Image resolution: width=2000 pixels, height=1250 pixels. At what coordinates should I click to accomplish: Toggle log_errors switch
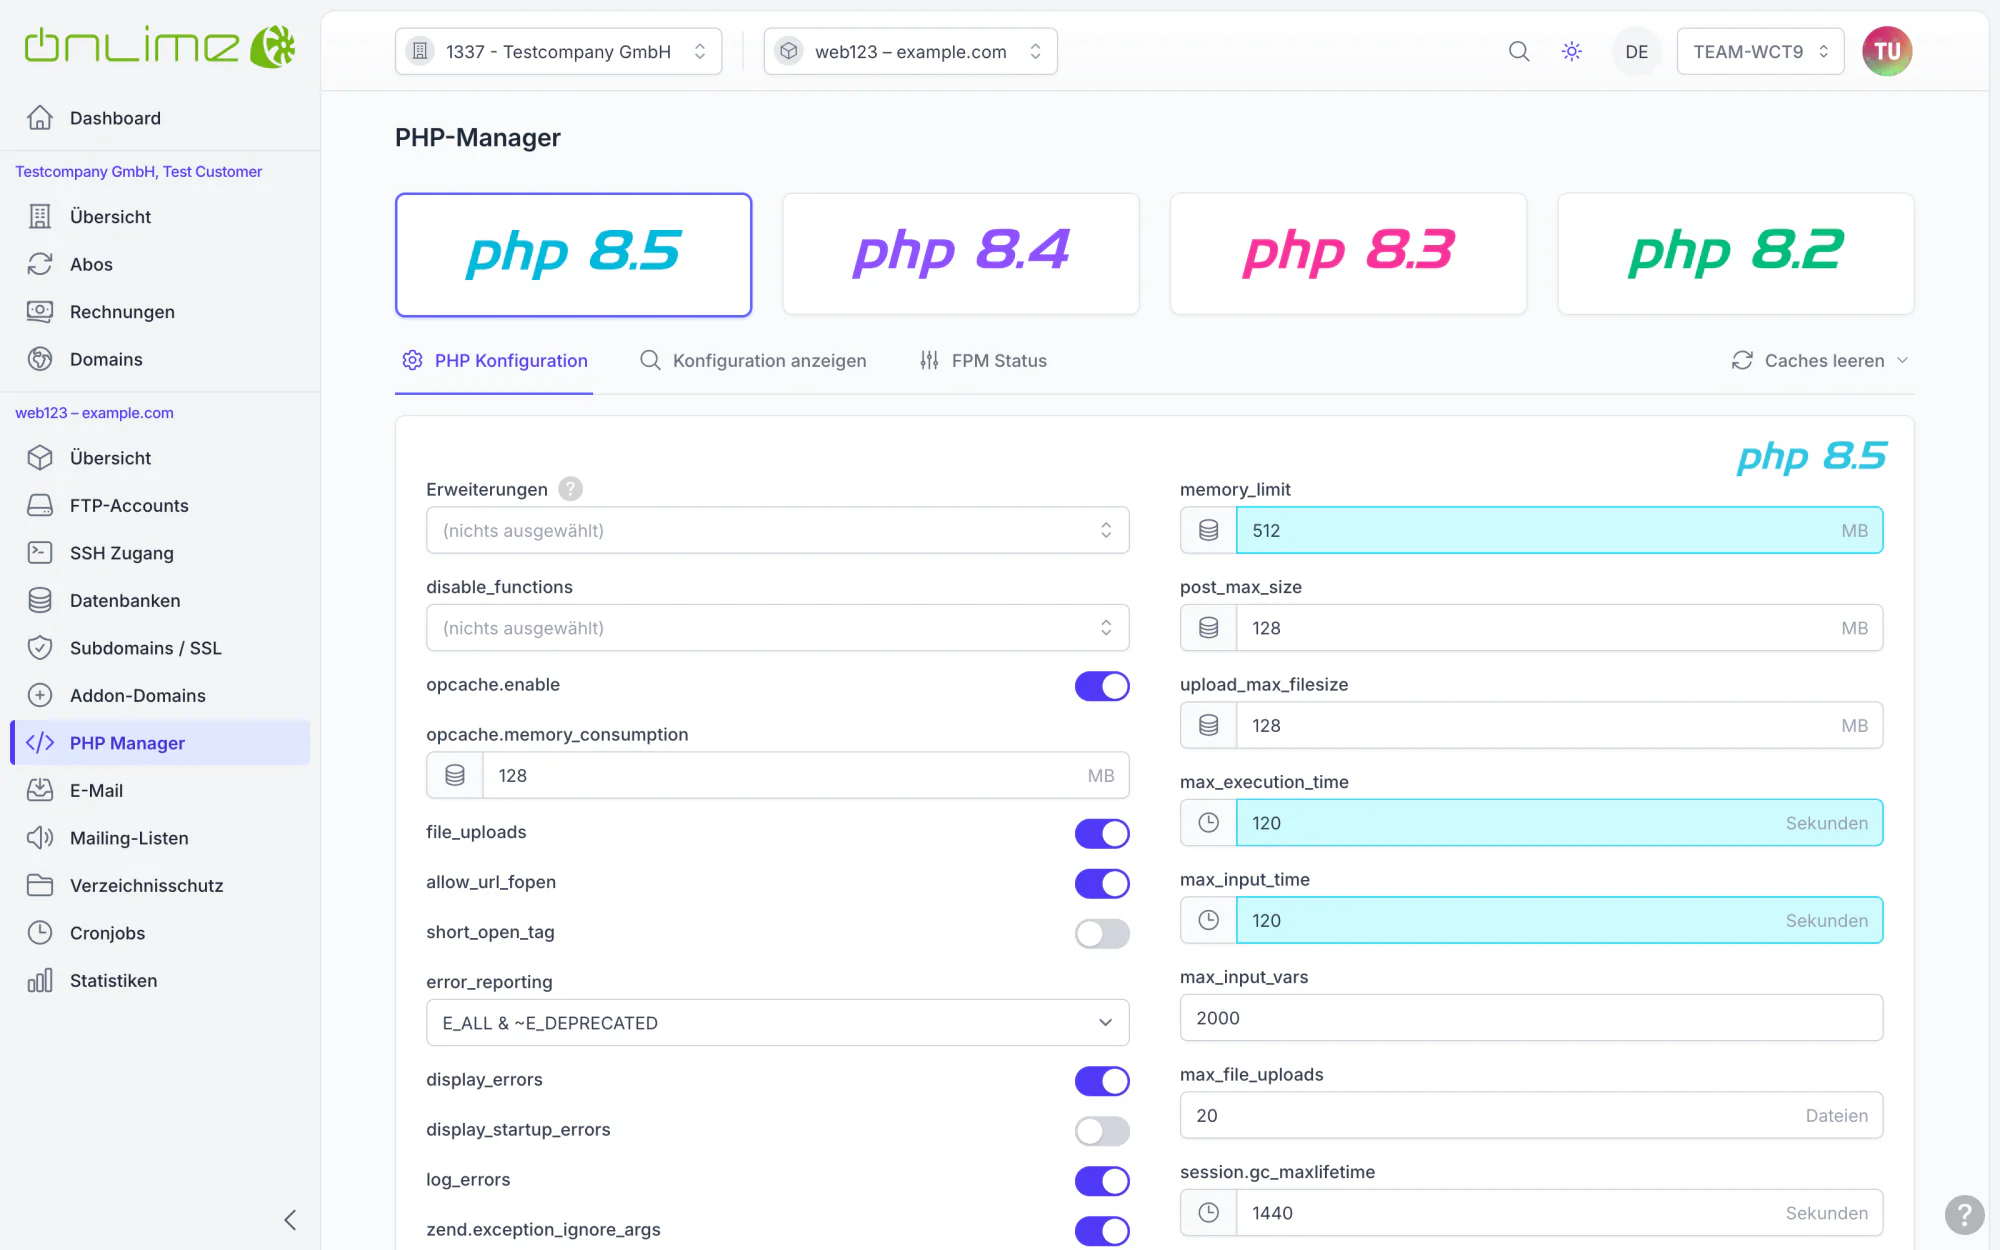pyautogui.click(x=1102, y=1181)
